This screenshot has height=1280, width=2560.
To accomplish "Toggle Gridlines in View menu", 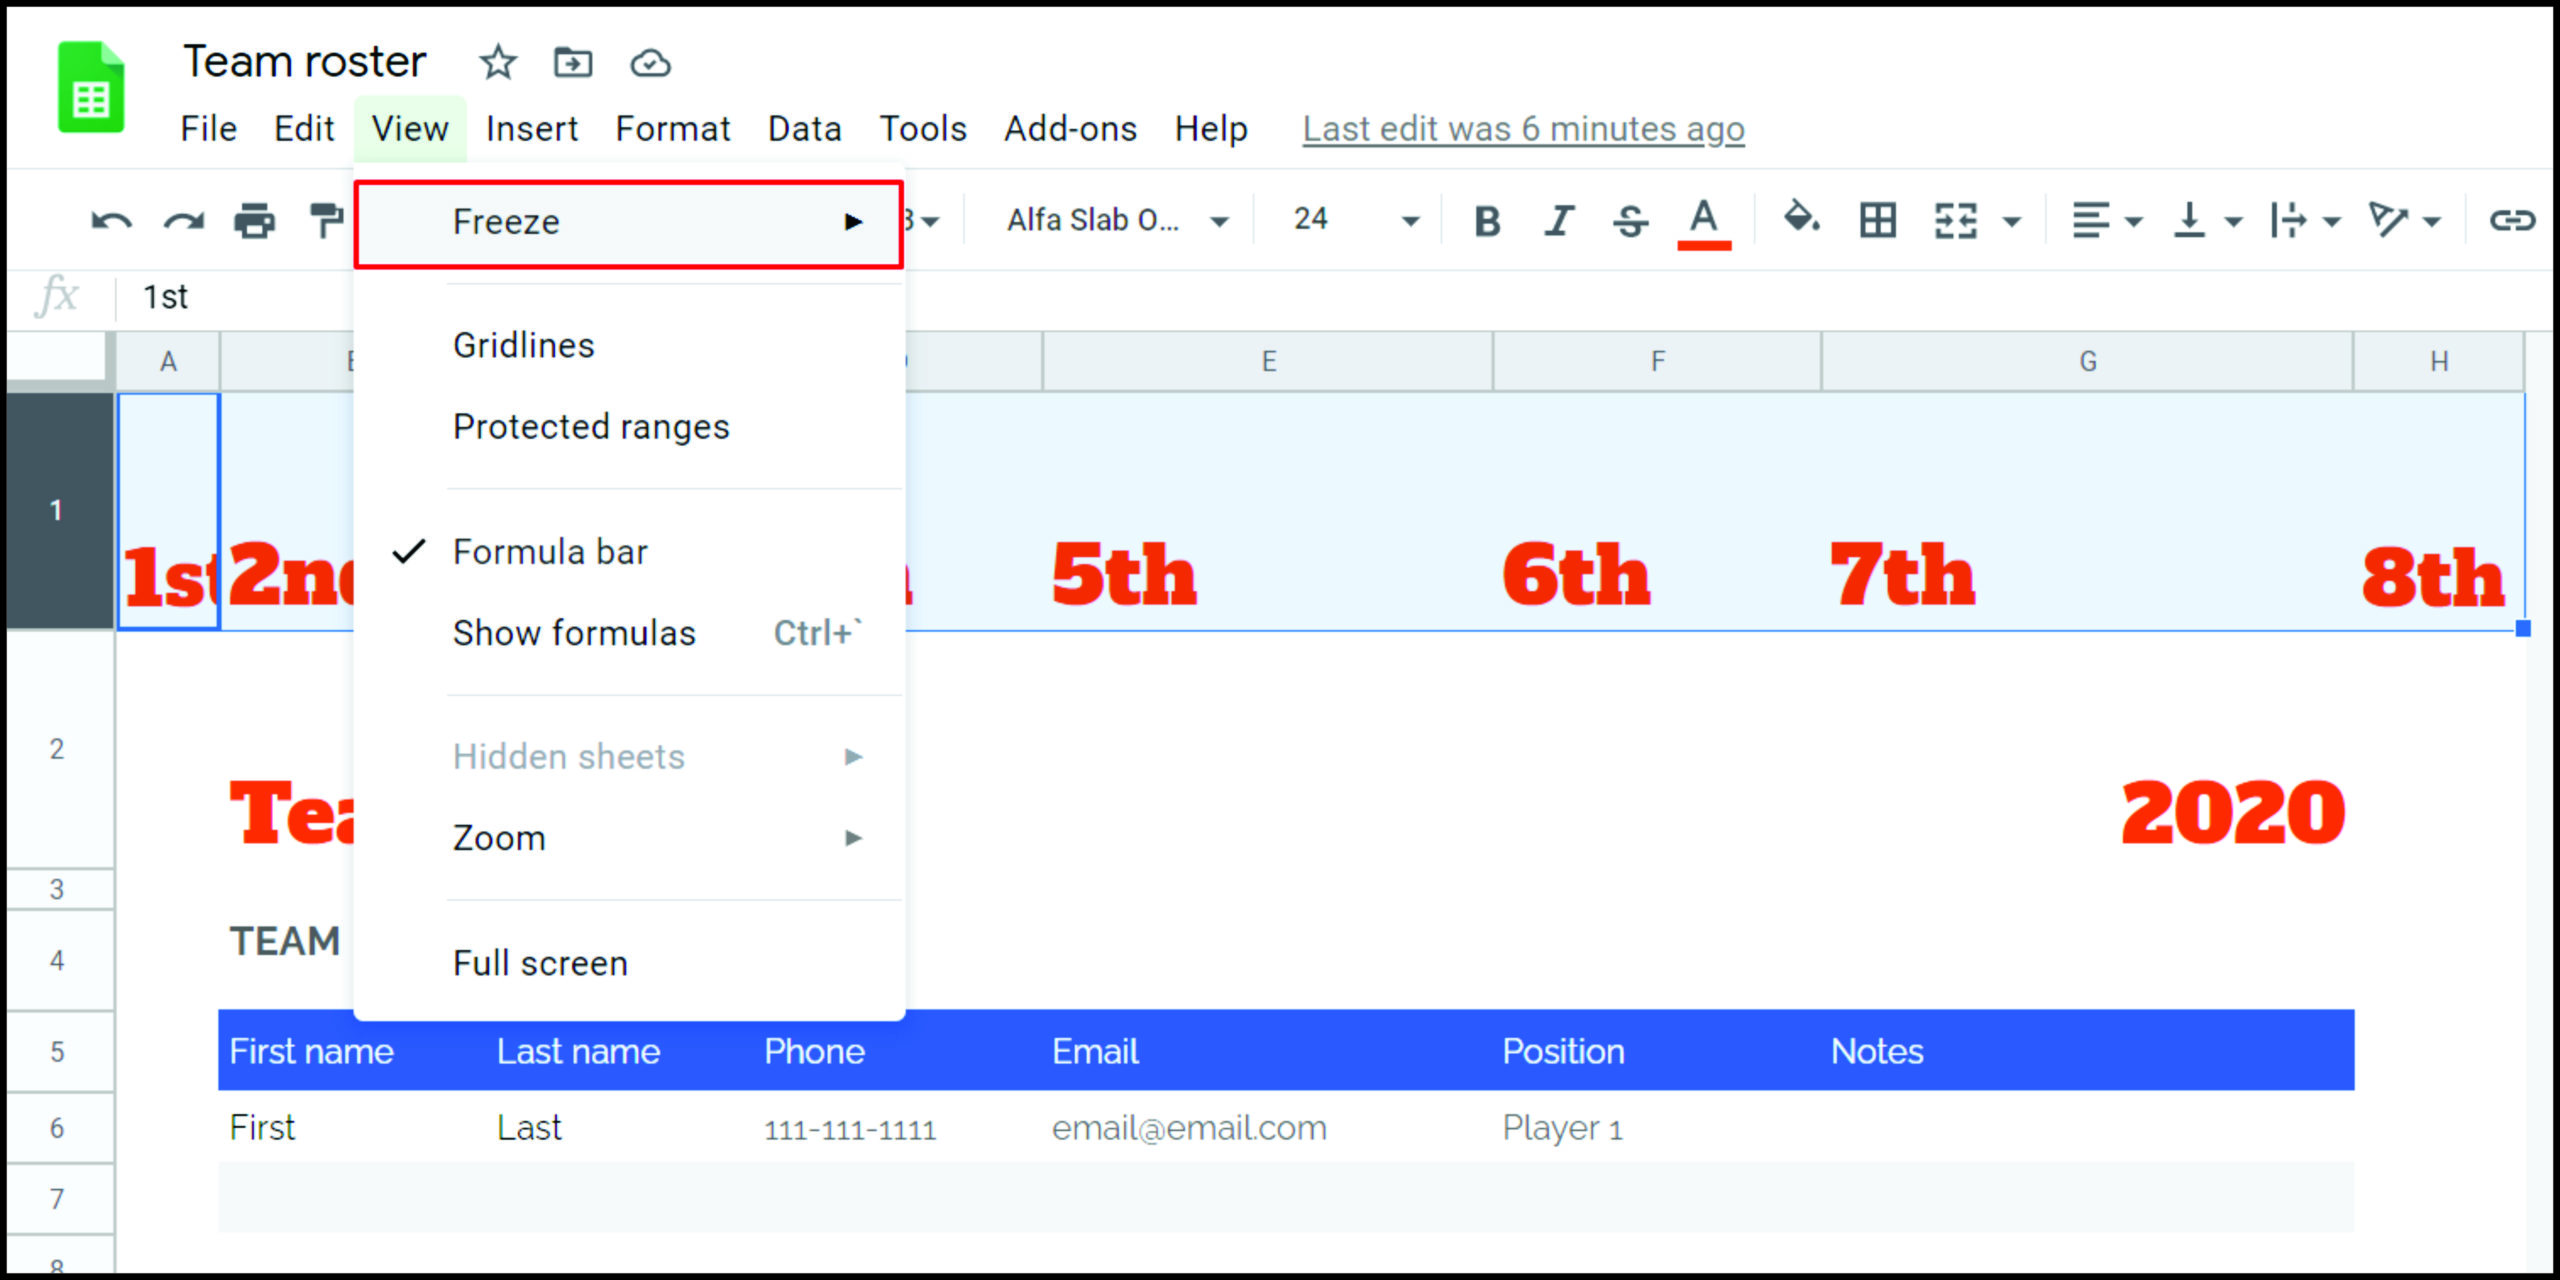I will pyautogui.click(x=523, y=345).
